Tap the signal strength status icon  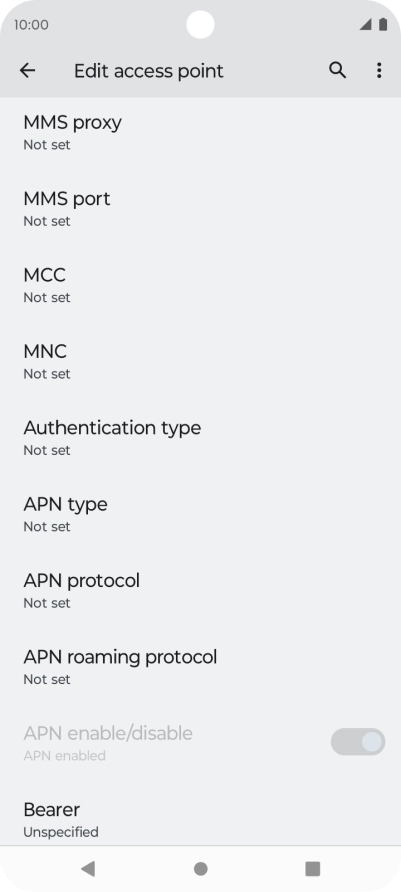click(366, 24)
